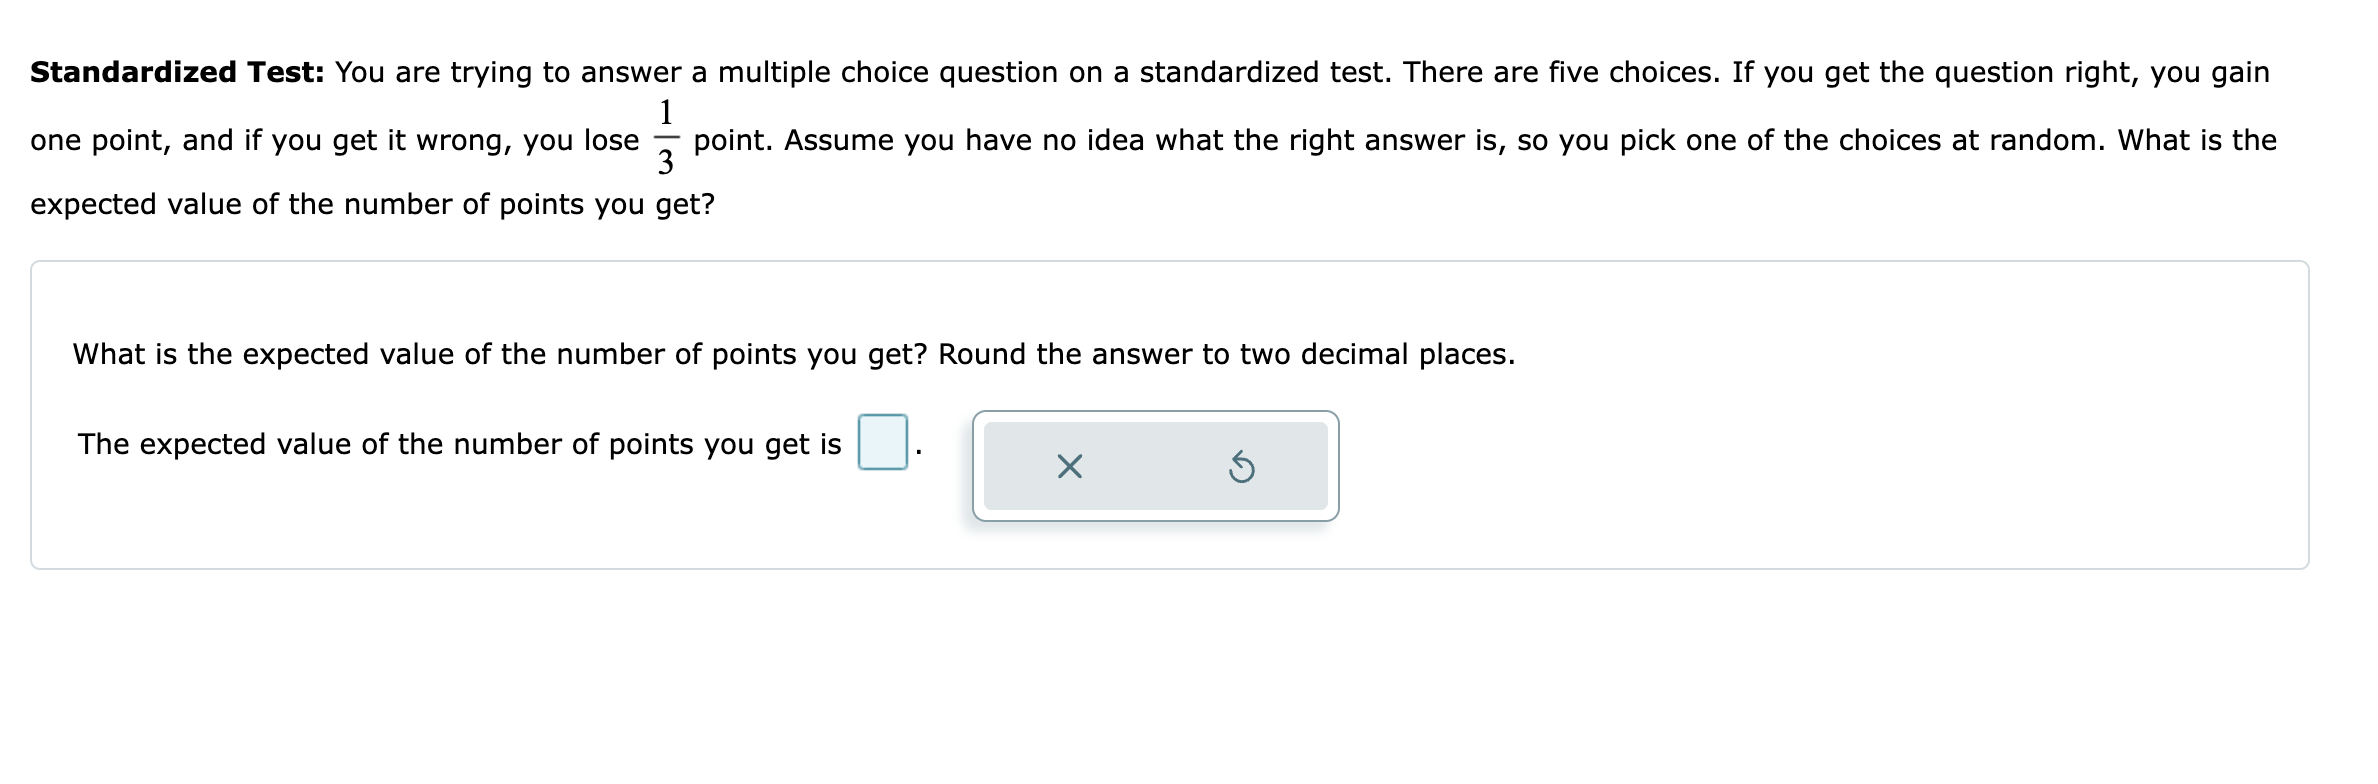Select the clear icon inside the answer toolbar
The height and width of the screenshot is (784, 2378).
pos(1070,468)
